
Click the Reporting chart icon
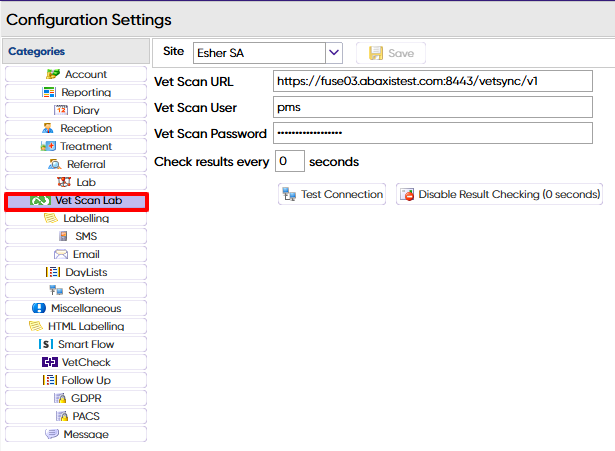pyautogui.click(x=49, y=92)
